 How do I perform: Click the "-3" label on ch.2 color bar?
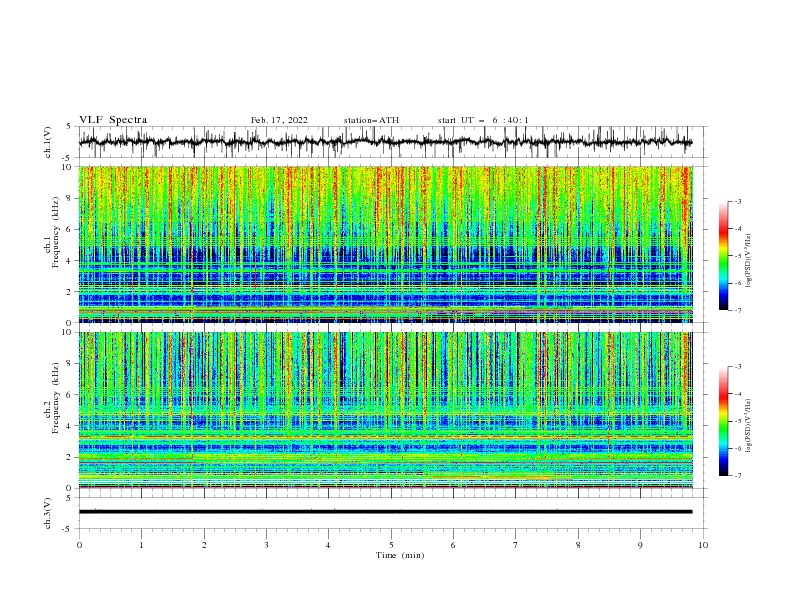coord(738,367)
